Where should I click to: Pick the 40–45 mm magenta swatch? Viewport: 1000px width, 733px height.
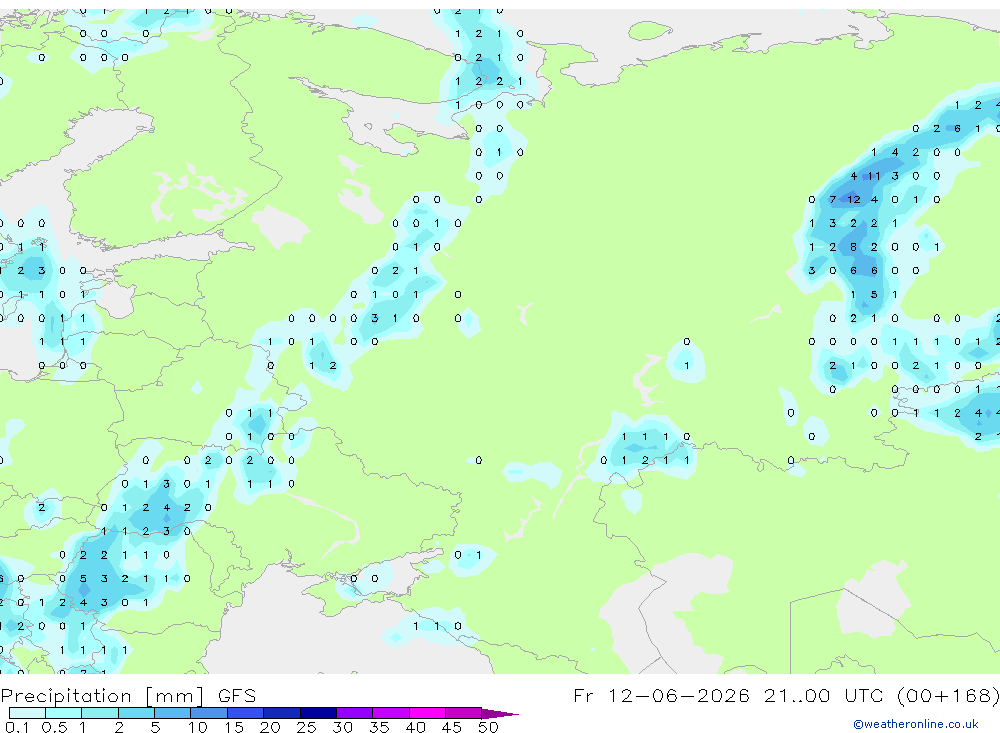coord(427,713)
